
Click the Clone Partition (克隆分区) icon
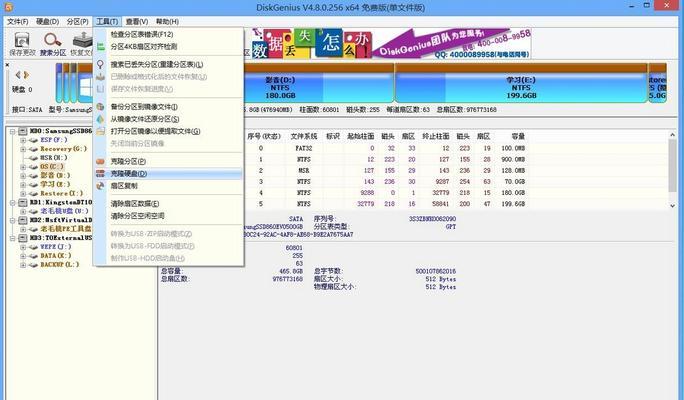101,161
